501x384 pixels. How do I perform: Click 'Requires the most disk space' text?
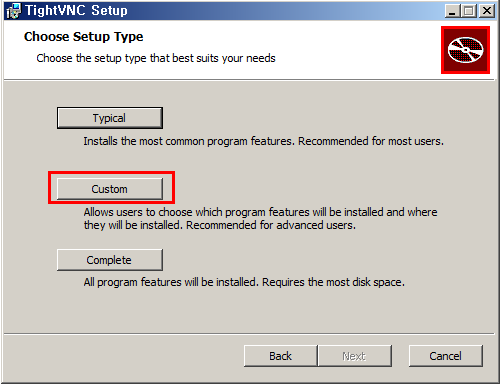click(333, 282)
